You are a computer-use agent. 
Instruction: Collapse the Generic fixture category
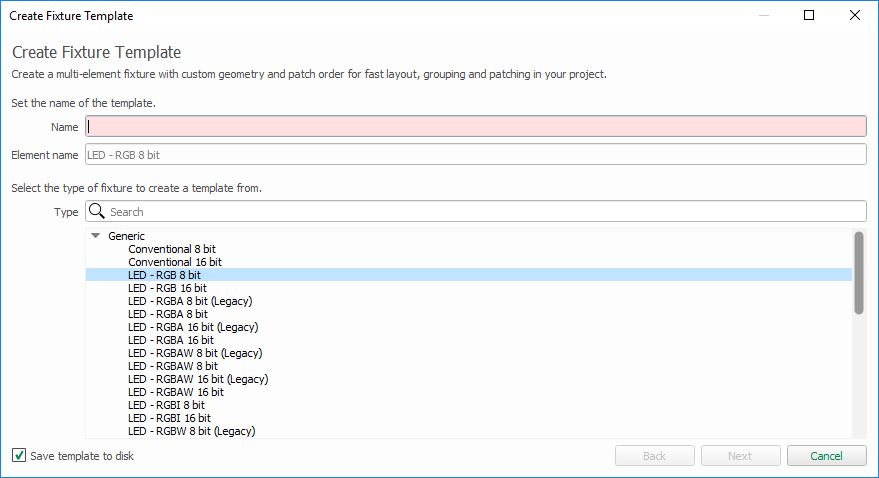(x=96, y=236)
